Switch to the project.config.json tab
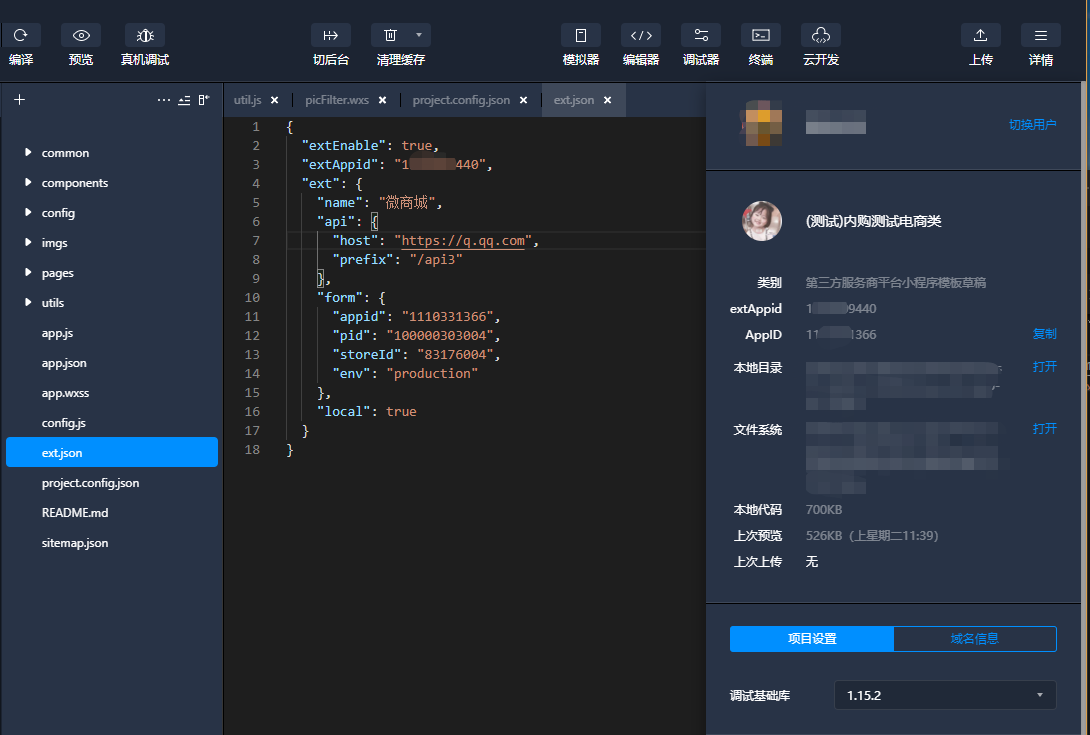Screen dimensions: 1090x735 461,100
